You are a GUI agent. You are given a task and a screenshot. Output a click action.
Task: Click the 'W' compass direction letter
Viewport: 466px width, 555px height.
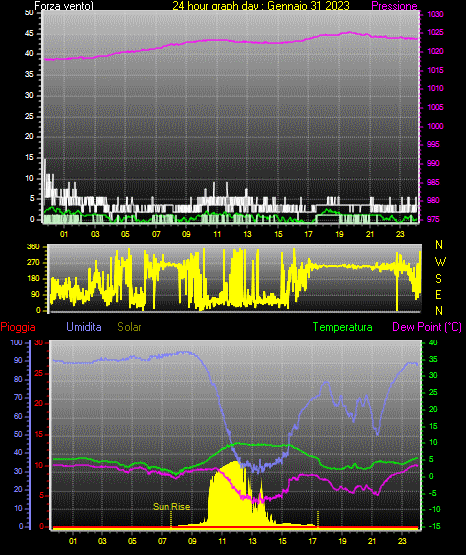[x=440, y=262]
